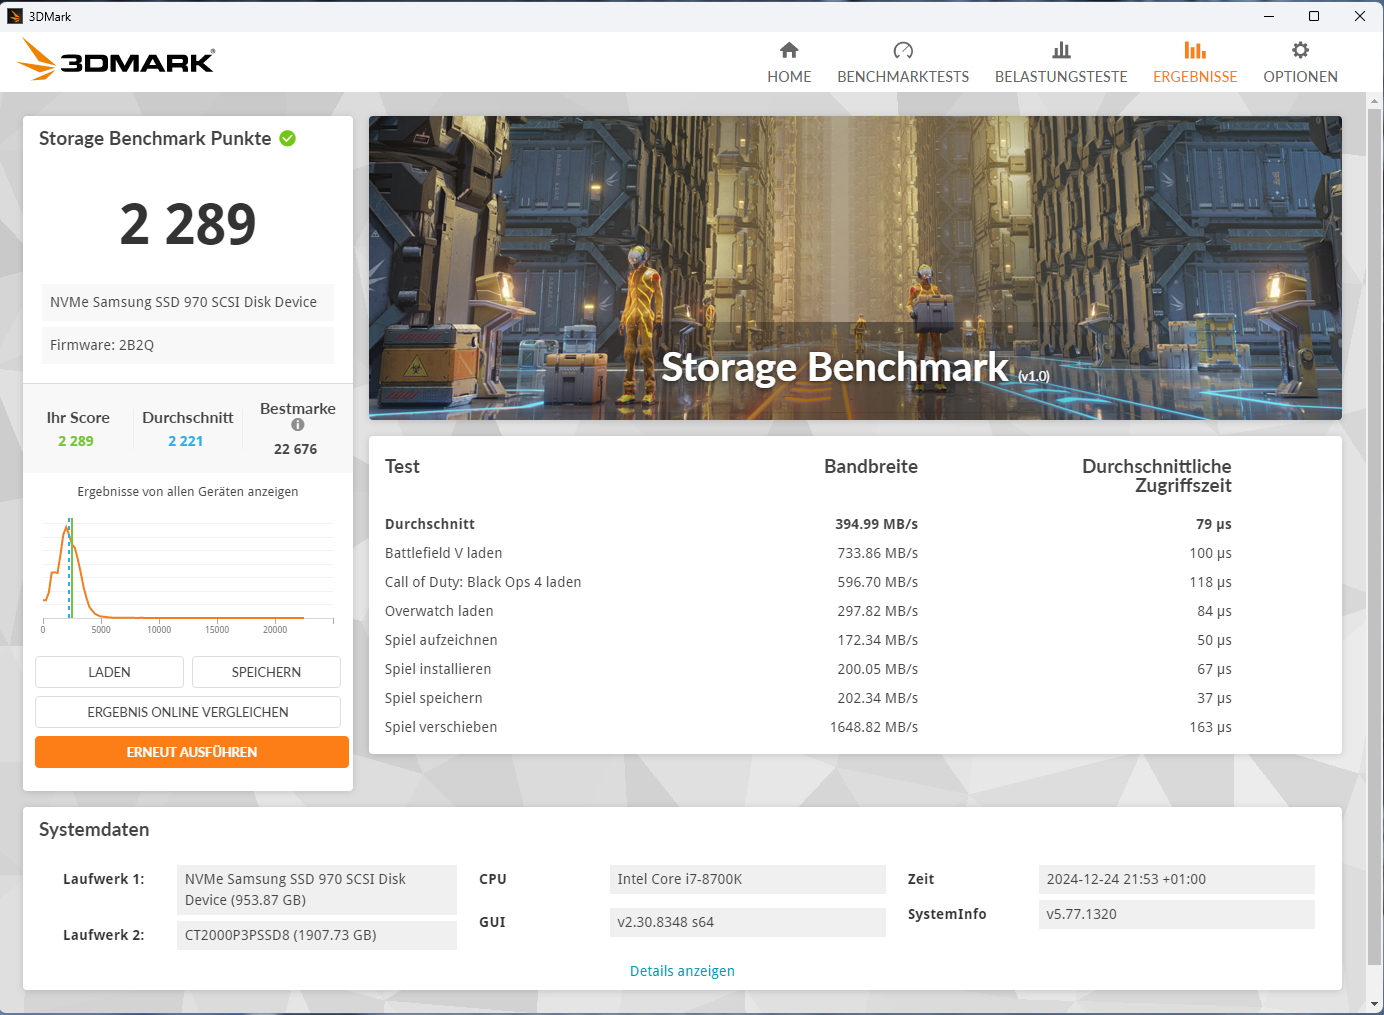
Task: Click bandwidth value 394.99 MB/s
Action: [x=876, y=524]
